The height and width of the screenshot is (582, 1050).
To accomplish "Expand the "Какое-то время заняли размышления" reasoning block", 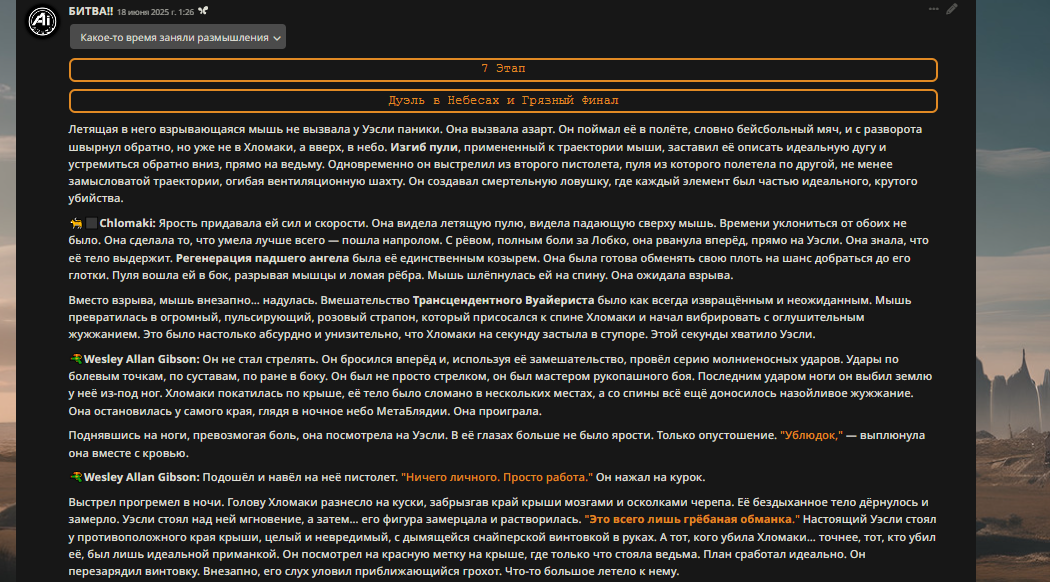I will coord(177,38).
